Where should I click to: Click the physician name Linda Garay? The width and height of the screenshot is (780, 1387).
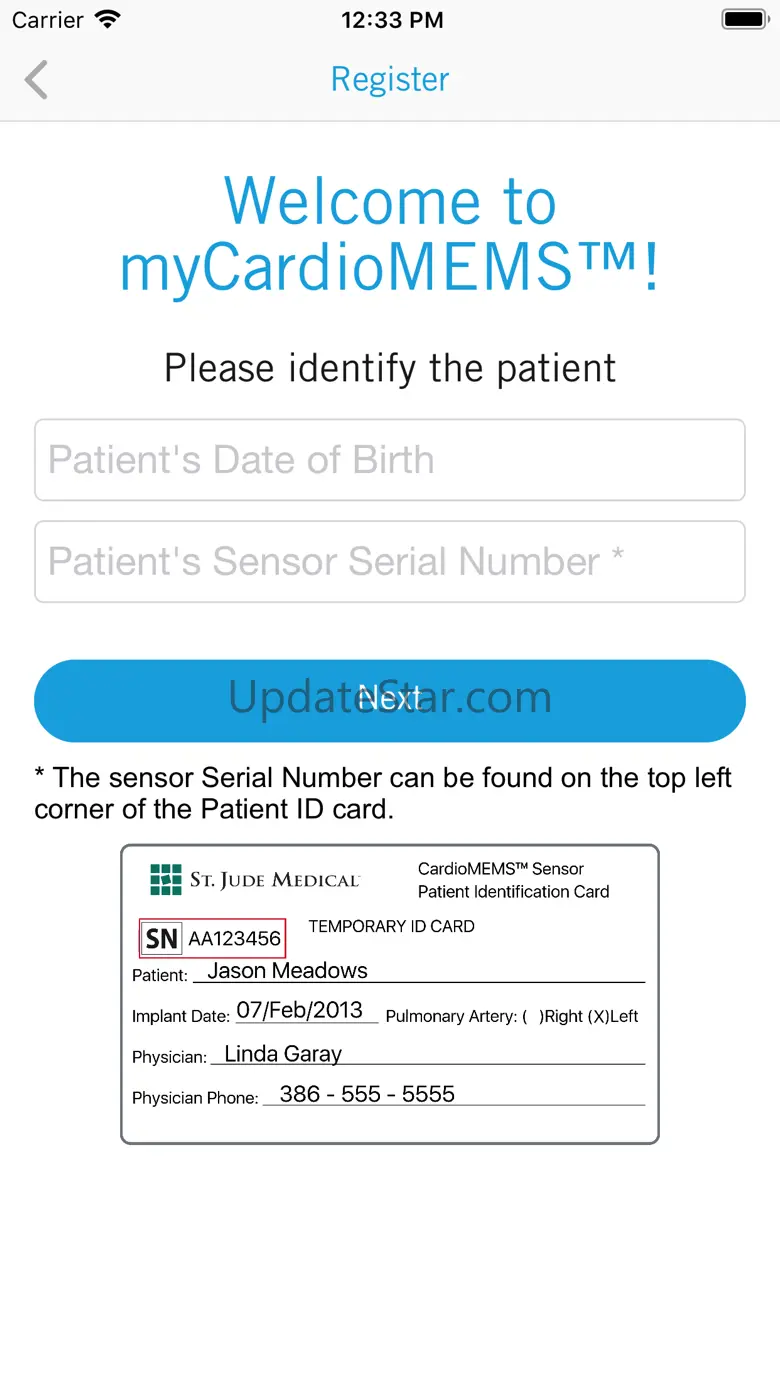283,1054
